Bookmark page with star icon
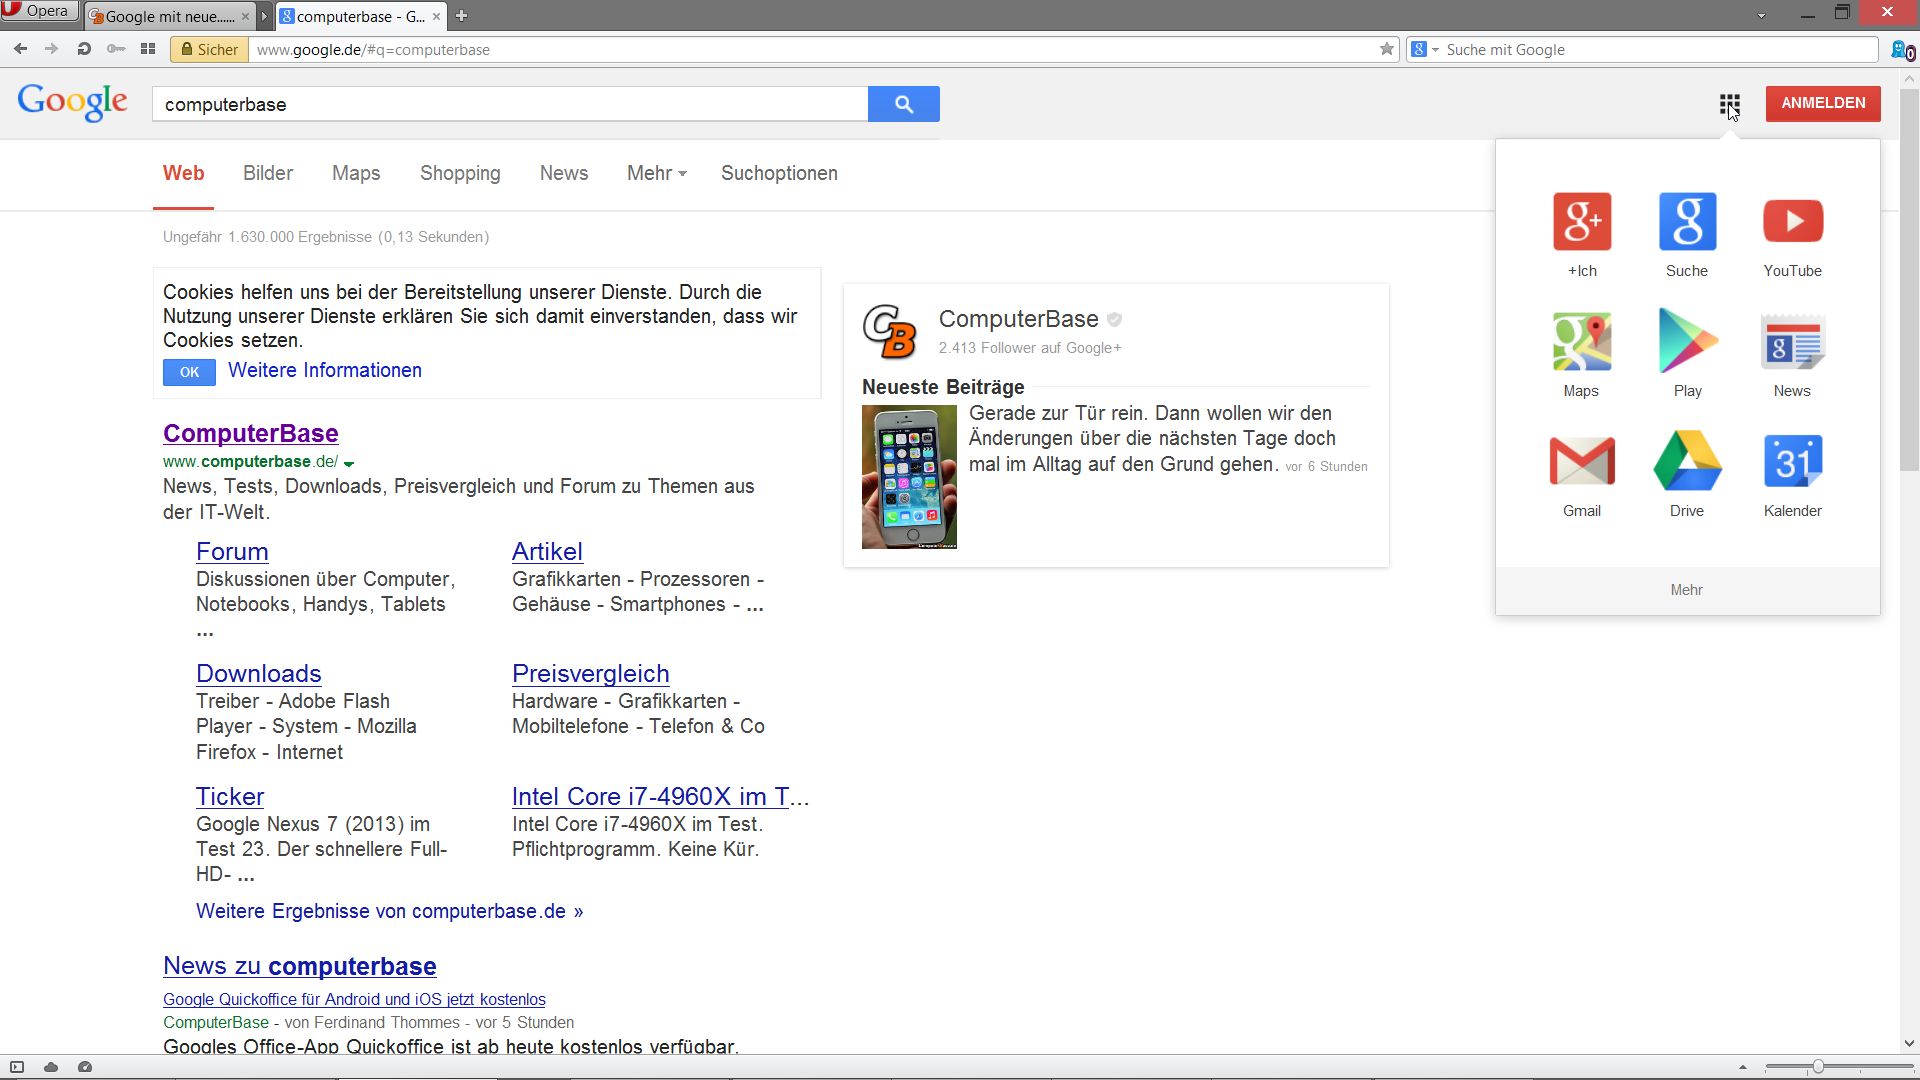The height and width of the screenshot is (1080, 1920). tap(1386, 49)
